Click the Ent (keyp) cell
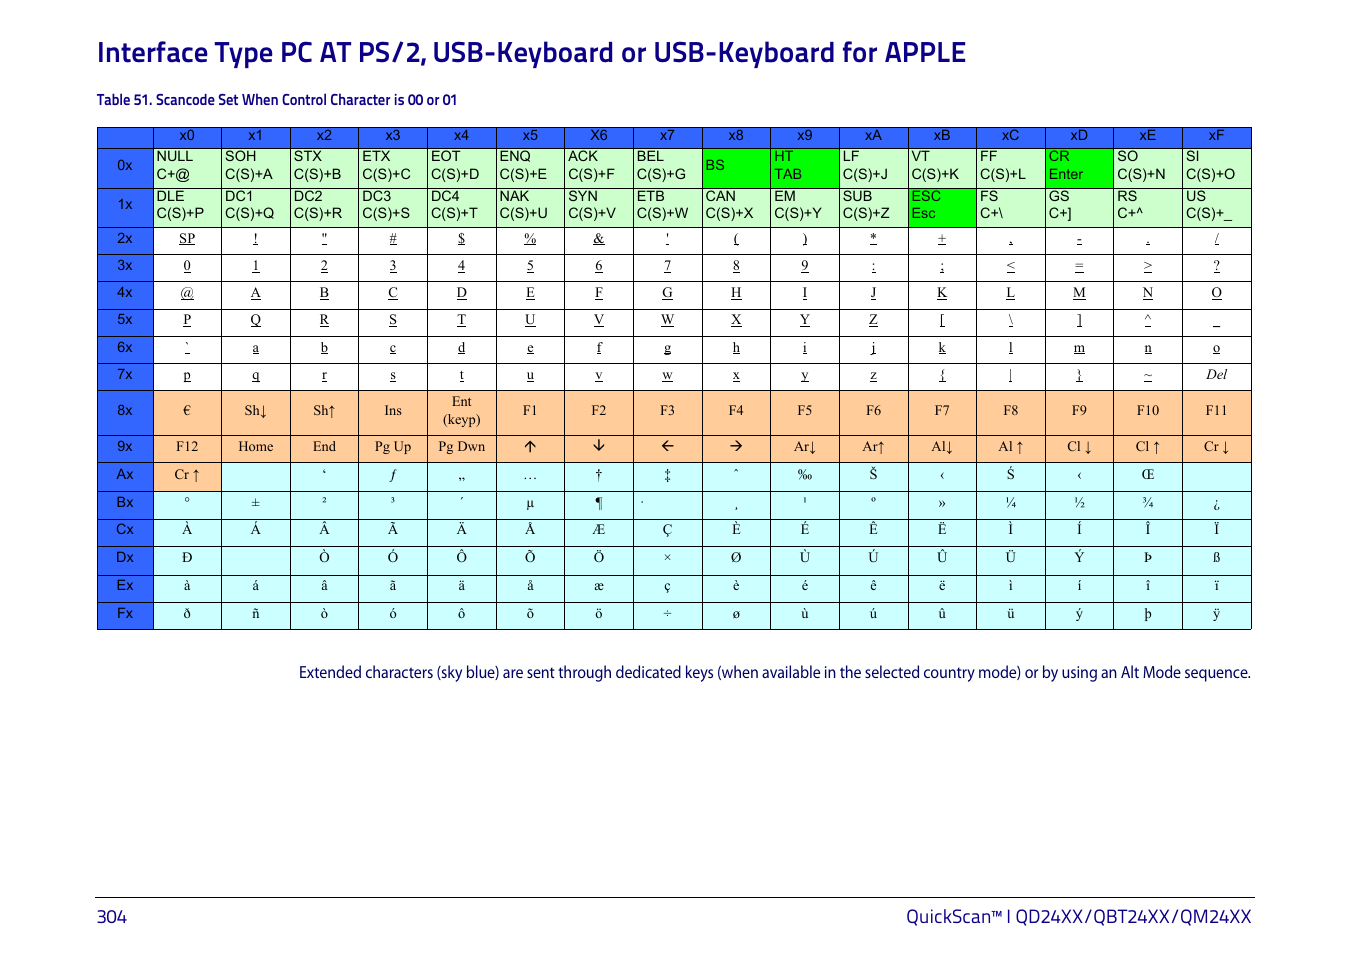The width and height of the screenshot is (1350, 954). click(462, 412)
